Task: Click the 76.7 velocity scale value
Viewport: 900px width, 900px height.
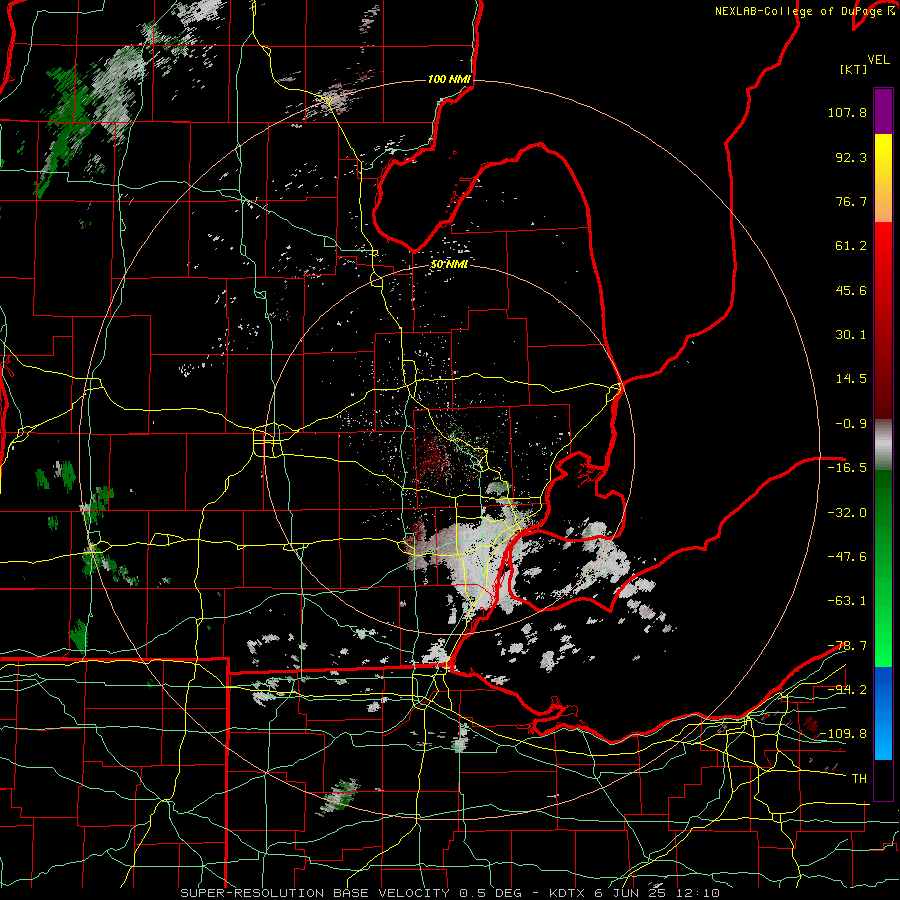Action: coord(851,201)
